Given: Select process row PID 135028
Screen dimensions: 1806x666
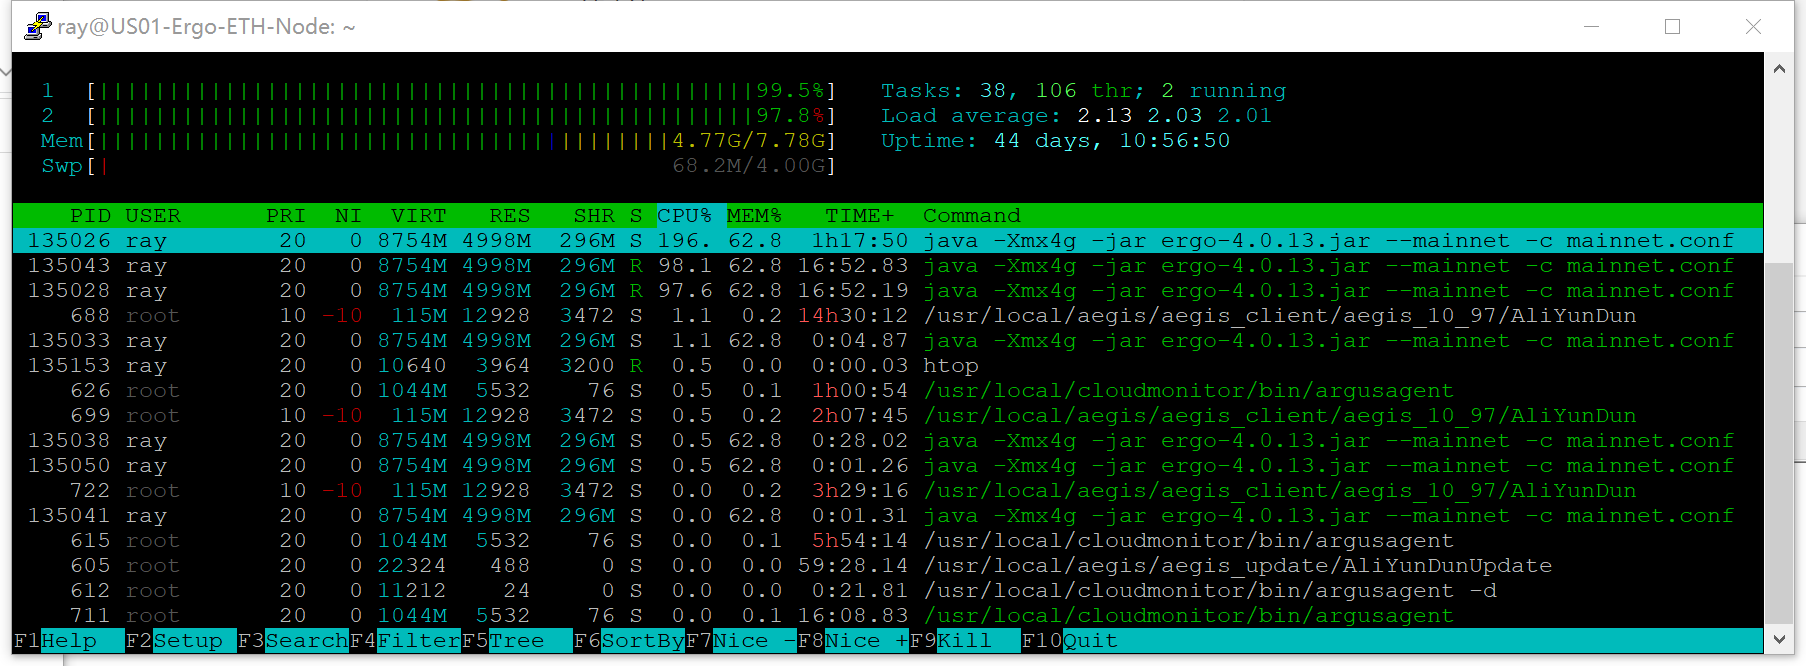Looking at the screenshot, I should point(888,291).
